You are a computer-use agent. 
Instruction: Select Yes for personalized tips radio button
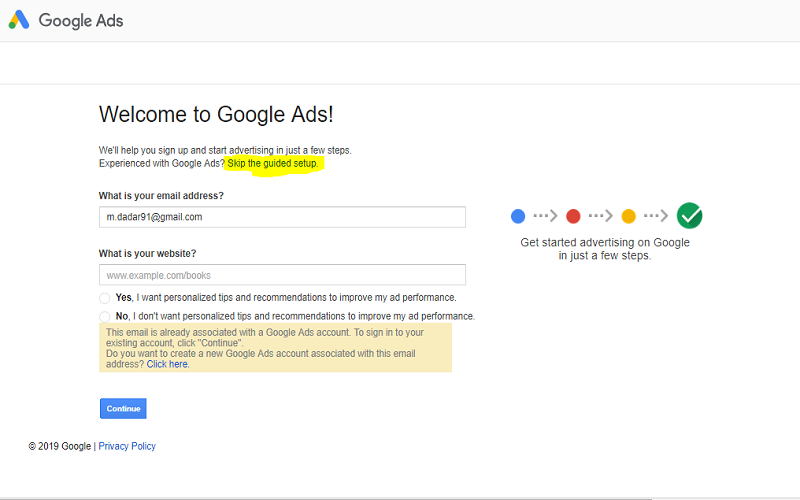[105, 298]
